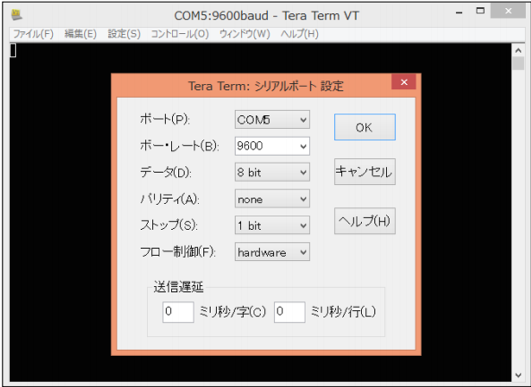The image size is (531, 387).
Task: Open the ポート(P) COM5 dropdown
Action: pyautogui.click(x=272, y=120)
